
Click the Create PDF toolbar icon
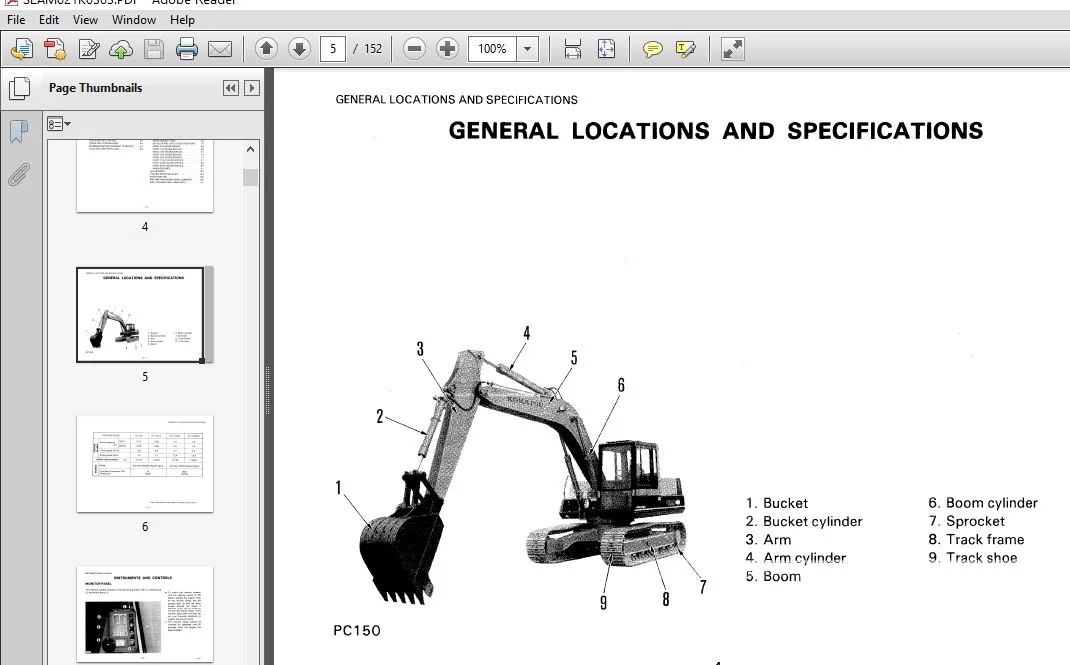tap(55, 49)
